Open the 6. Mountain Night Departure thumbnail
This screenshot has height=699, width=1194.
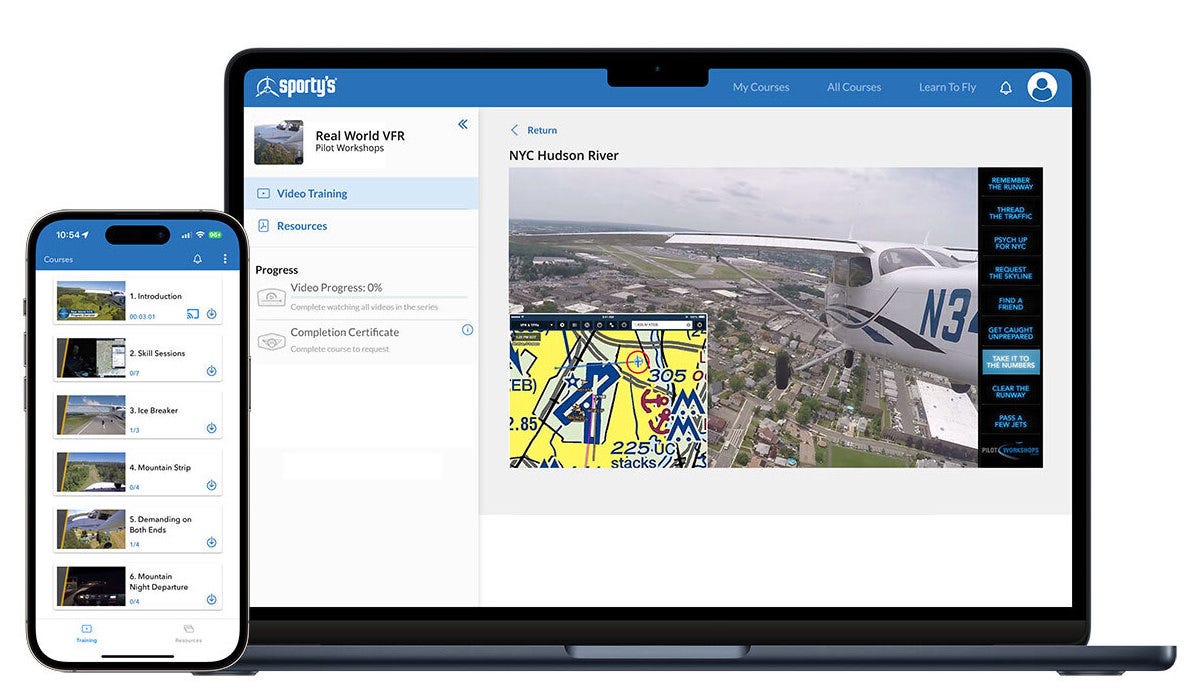coord(91,586)
